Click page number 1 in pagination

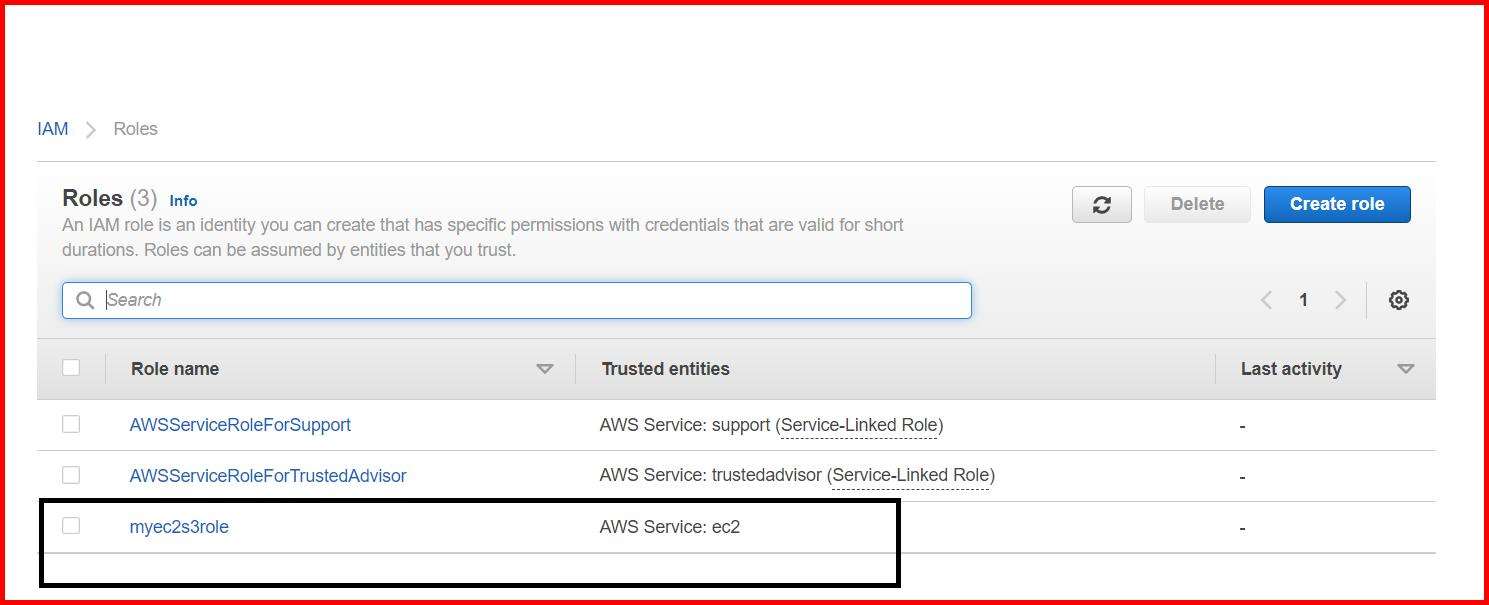click(1303, 299)
